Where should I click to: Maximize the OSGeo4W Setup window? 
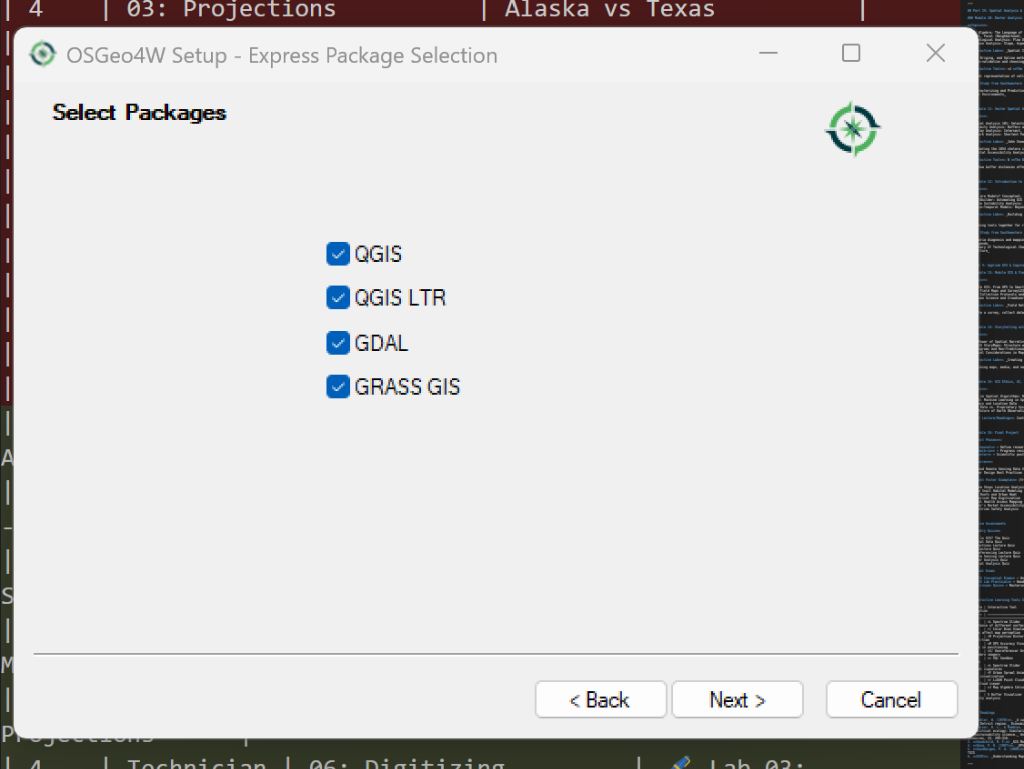850,53
